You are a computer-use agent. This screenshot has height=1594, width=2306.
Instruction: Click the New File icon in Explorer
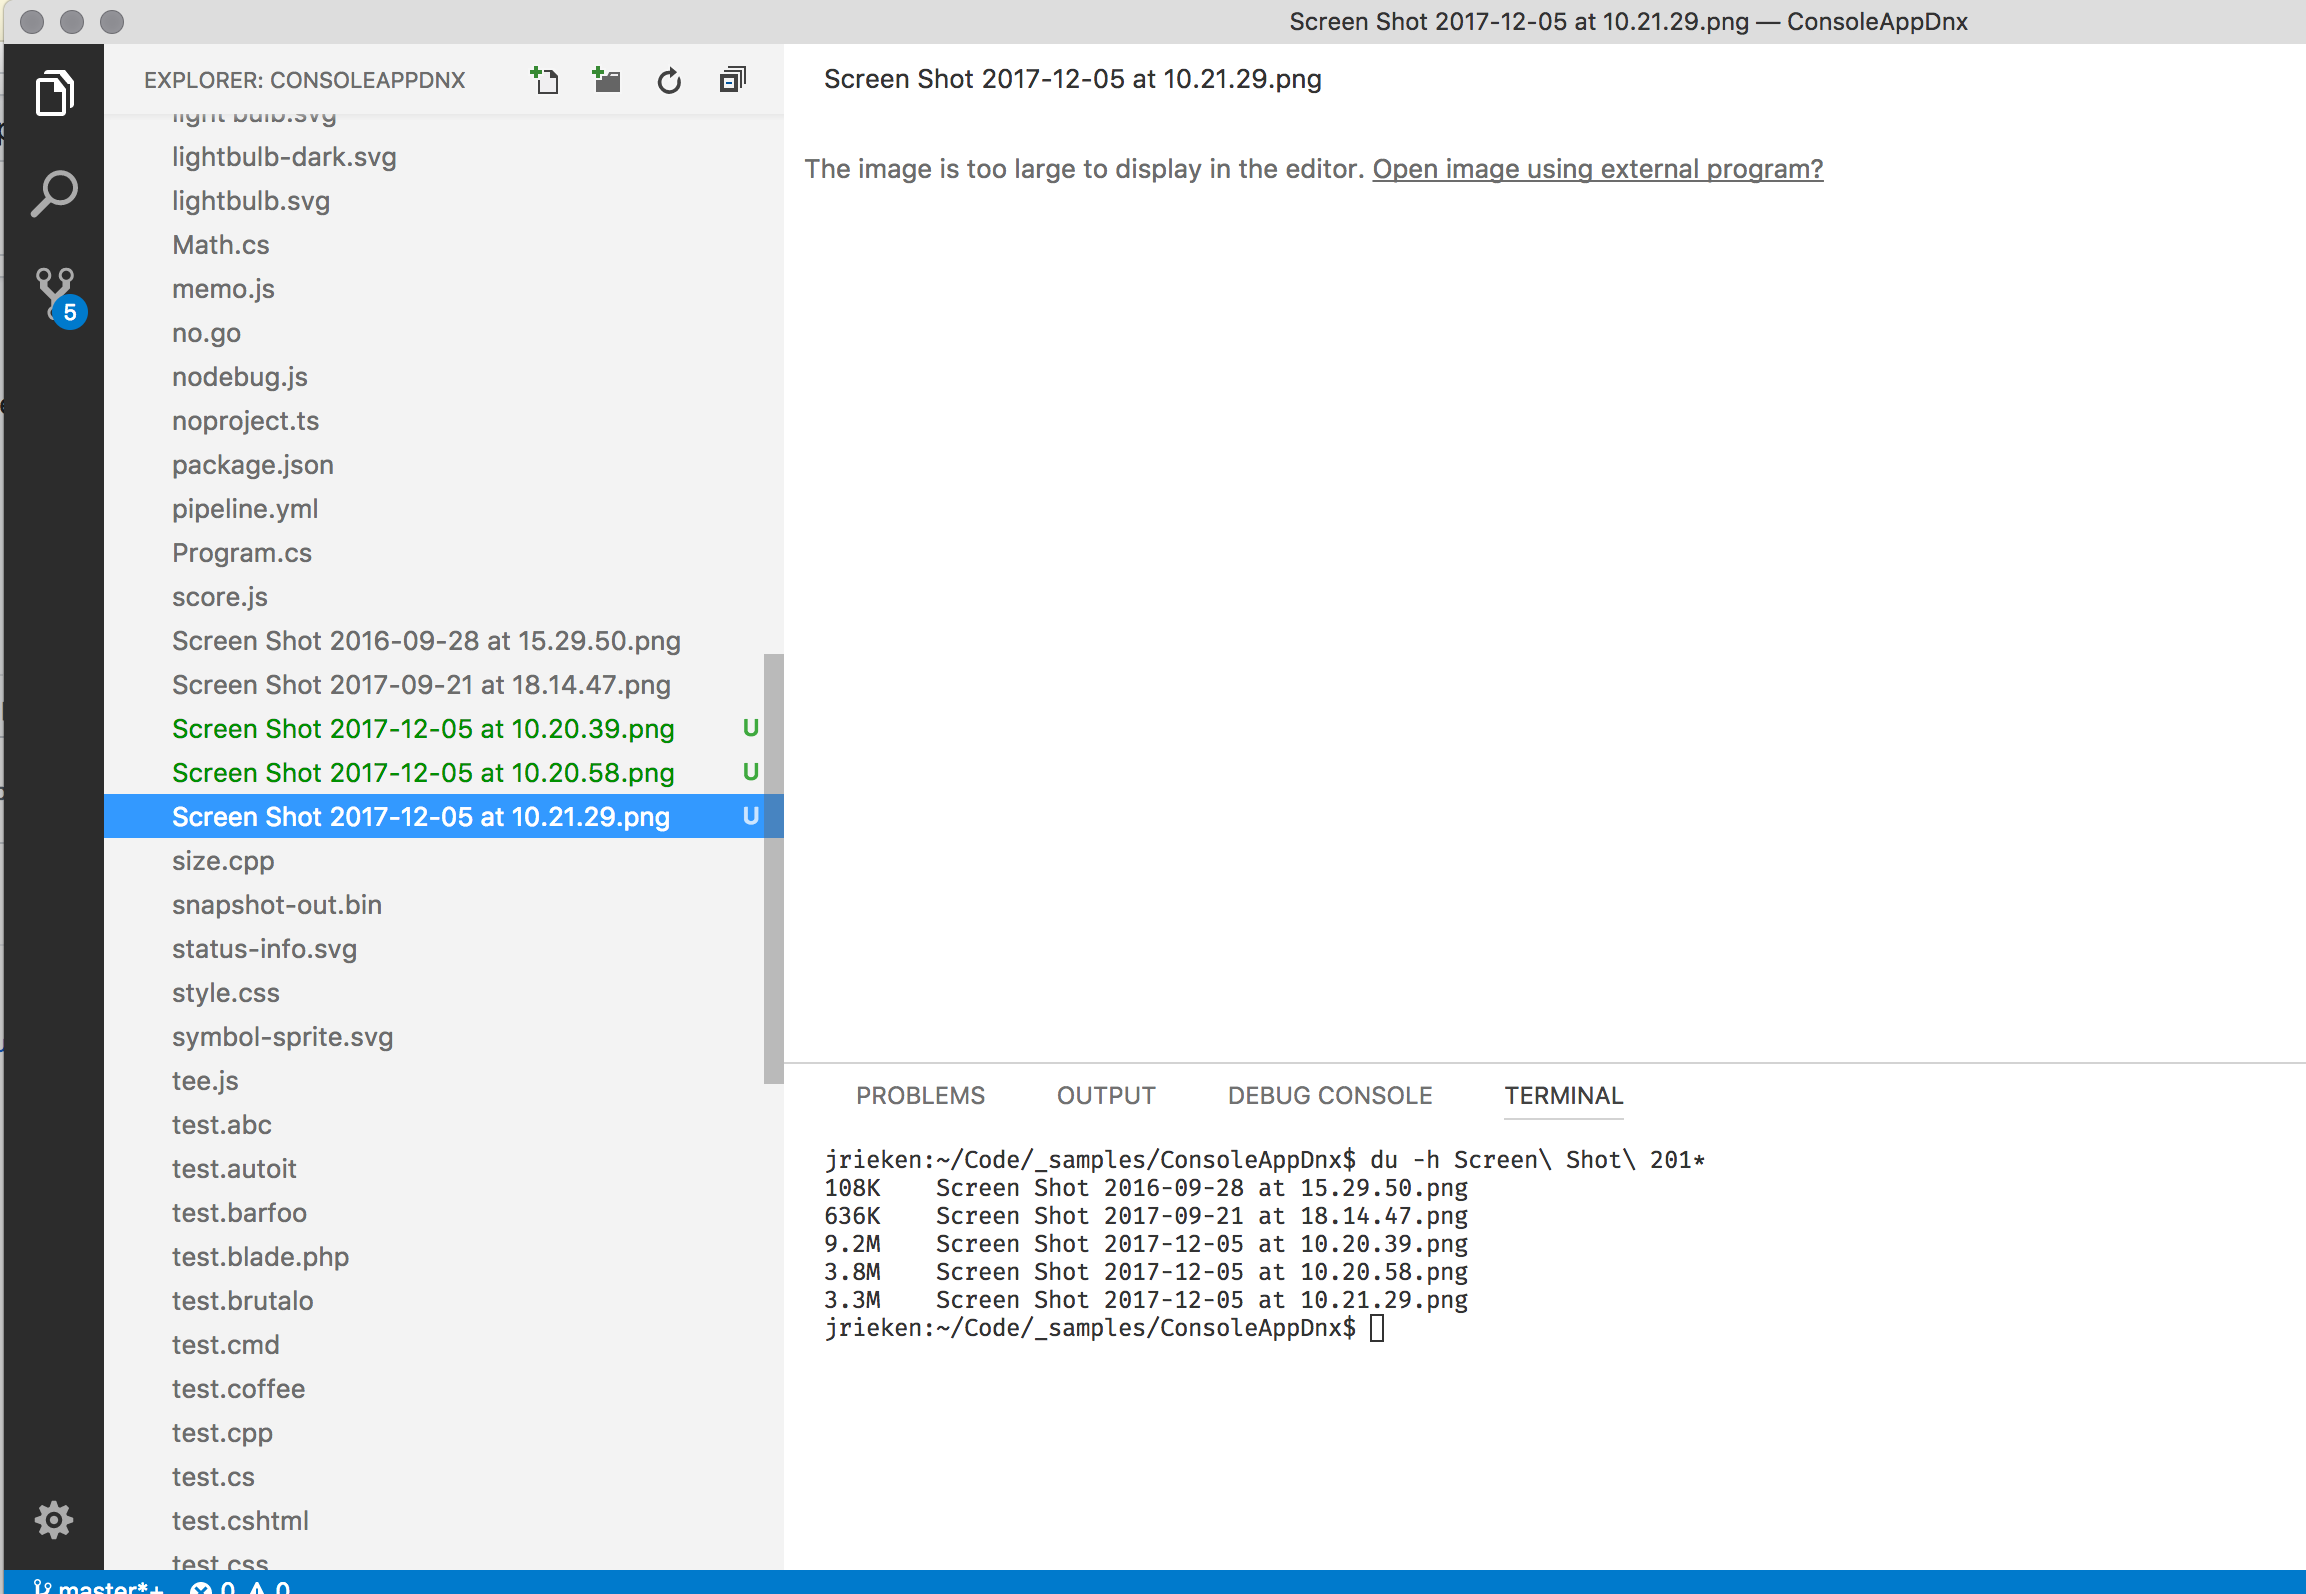(x=545, y=80)
